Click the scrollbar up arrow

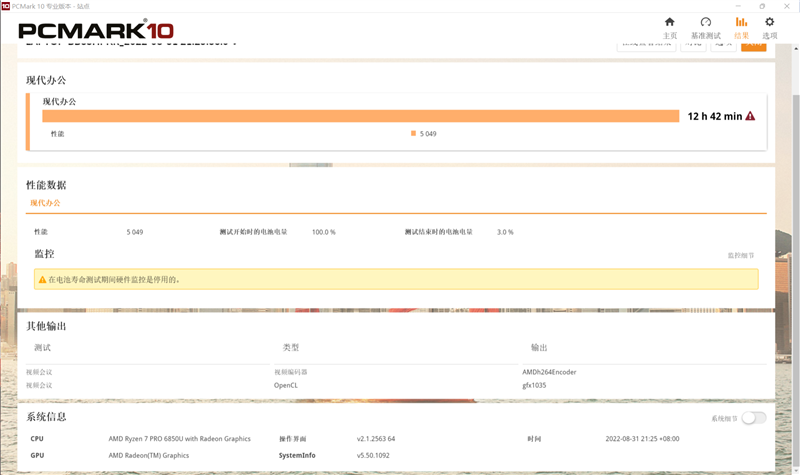pos(796,48)
